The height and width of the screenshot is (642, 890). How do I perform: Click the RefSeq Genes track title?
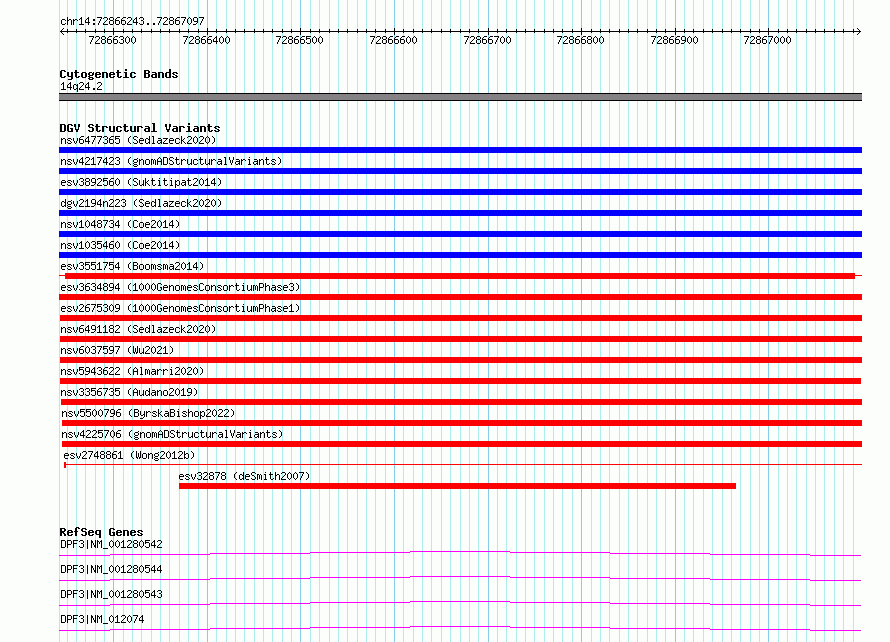tap(101, 532)
